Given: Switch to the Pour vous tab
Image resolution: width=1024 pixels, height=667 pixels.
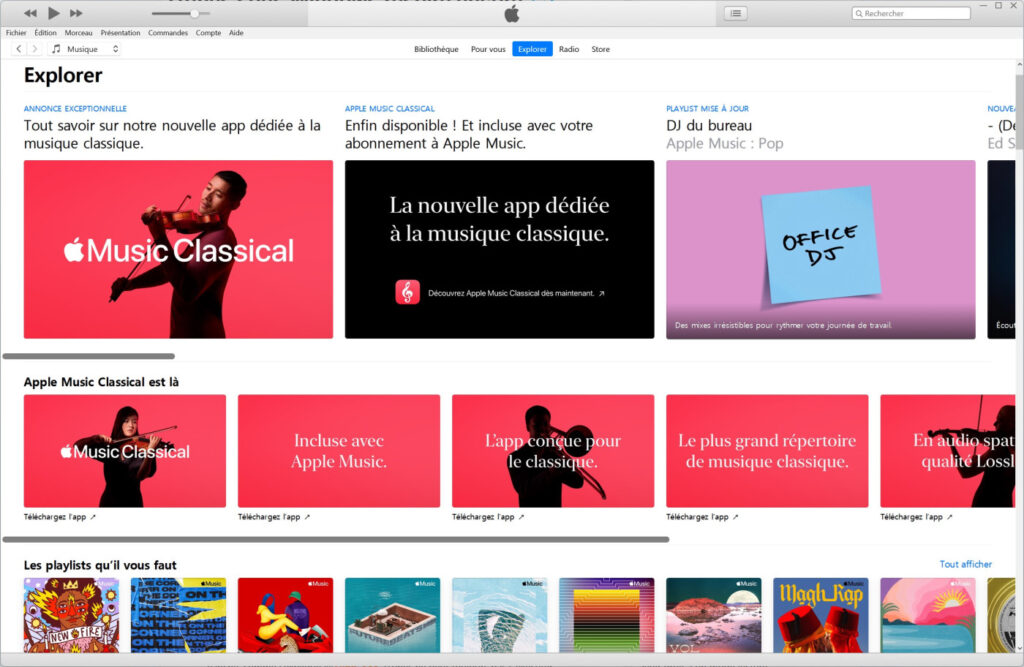Looking at the screenshot, I should (488, 49).
